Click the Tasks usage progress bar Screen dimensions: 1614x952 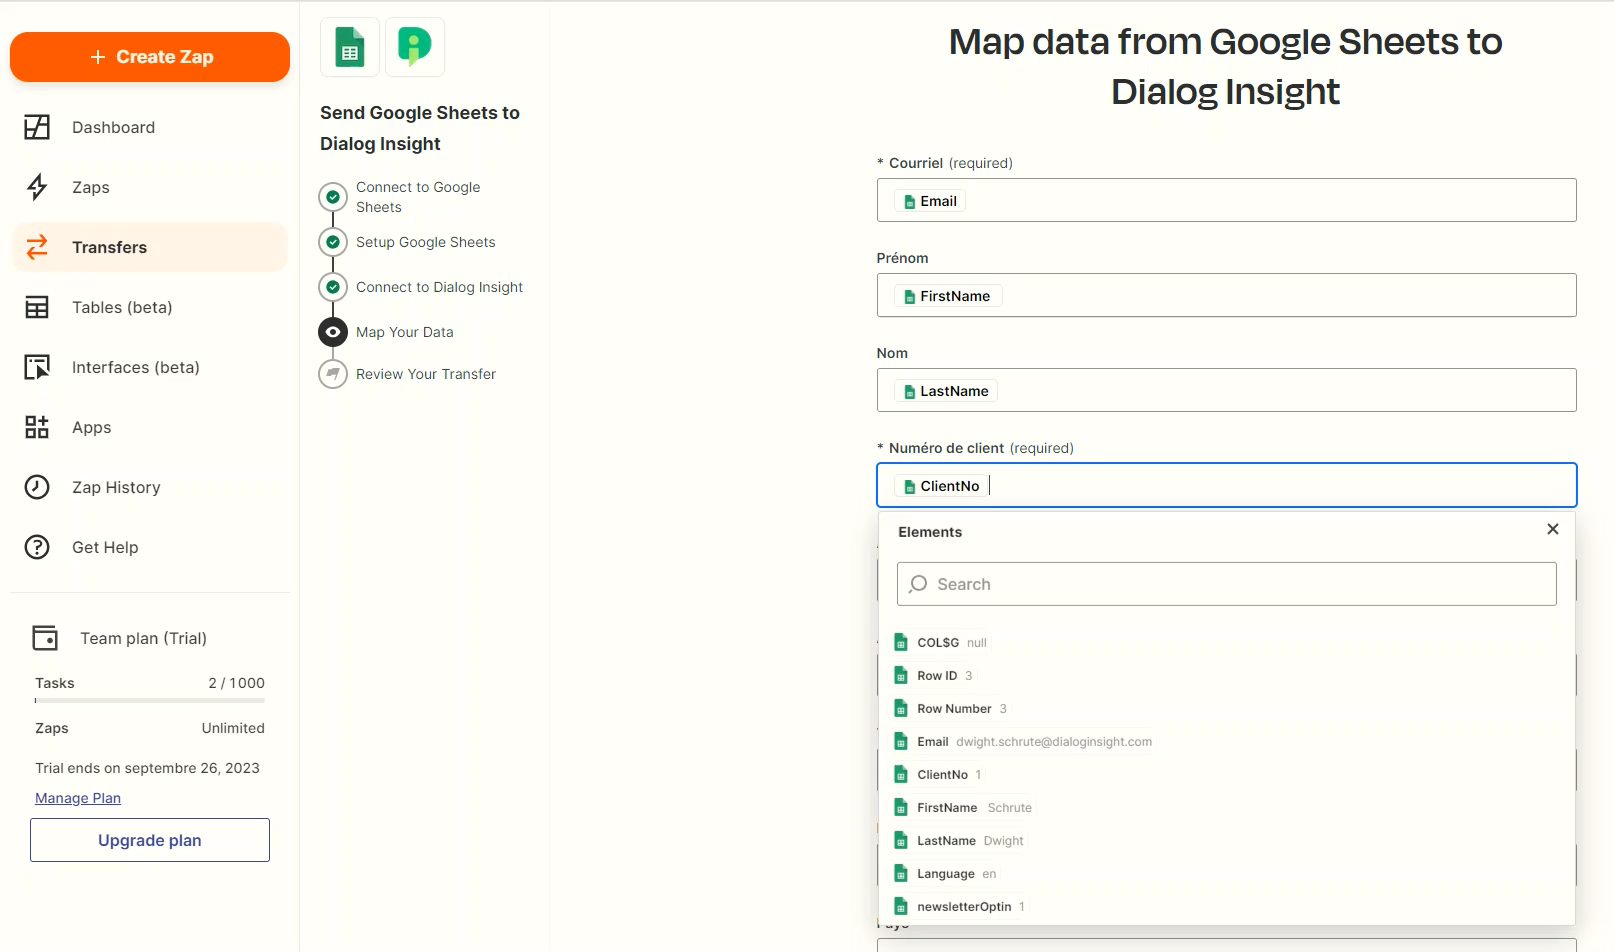[x=150, y=701]
